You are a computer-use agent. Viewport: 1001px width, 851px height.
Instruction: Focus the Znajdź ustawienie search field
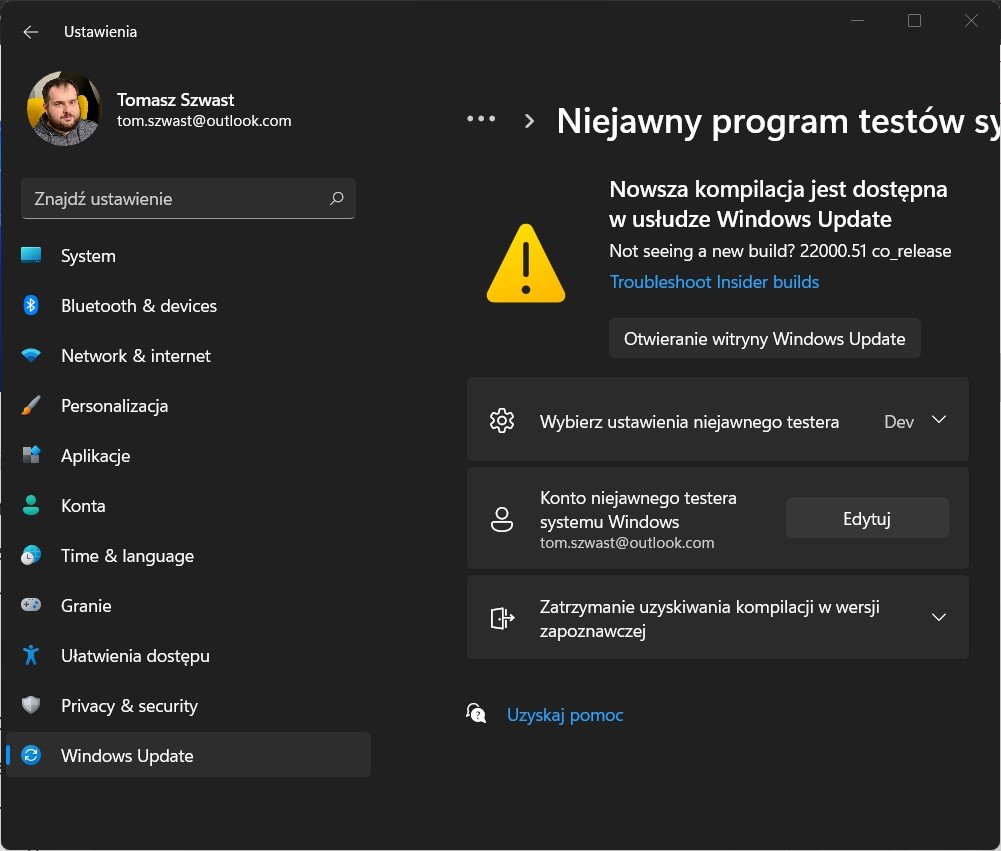188,199
